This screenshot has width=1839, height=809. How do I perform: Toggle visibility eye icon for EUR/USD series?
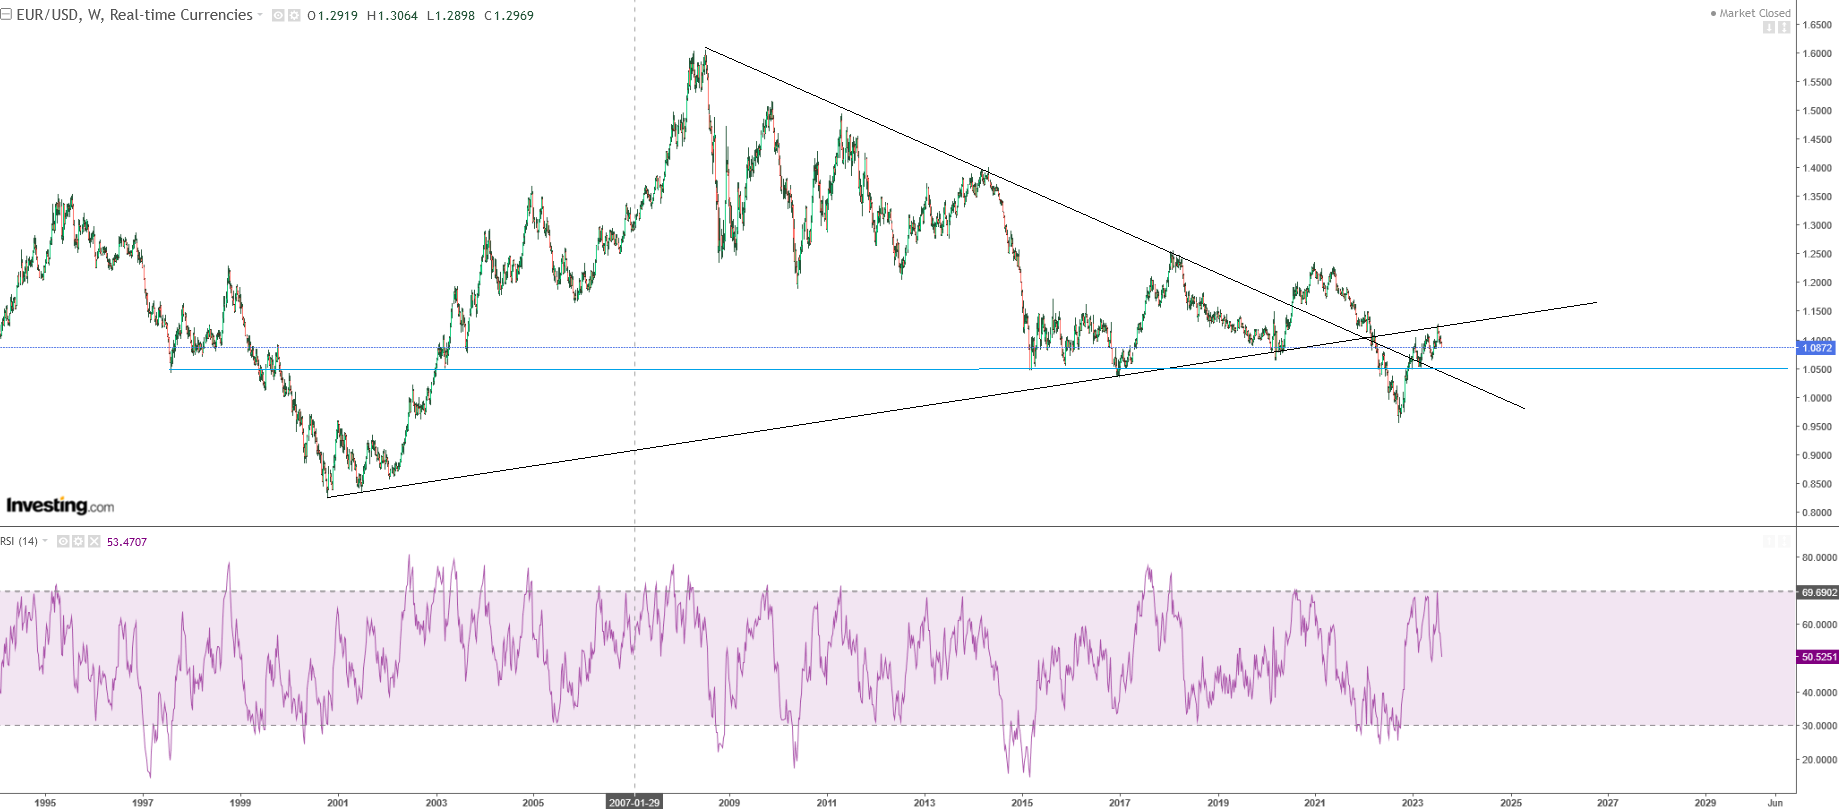click(278, 16)
